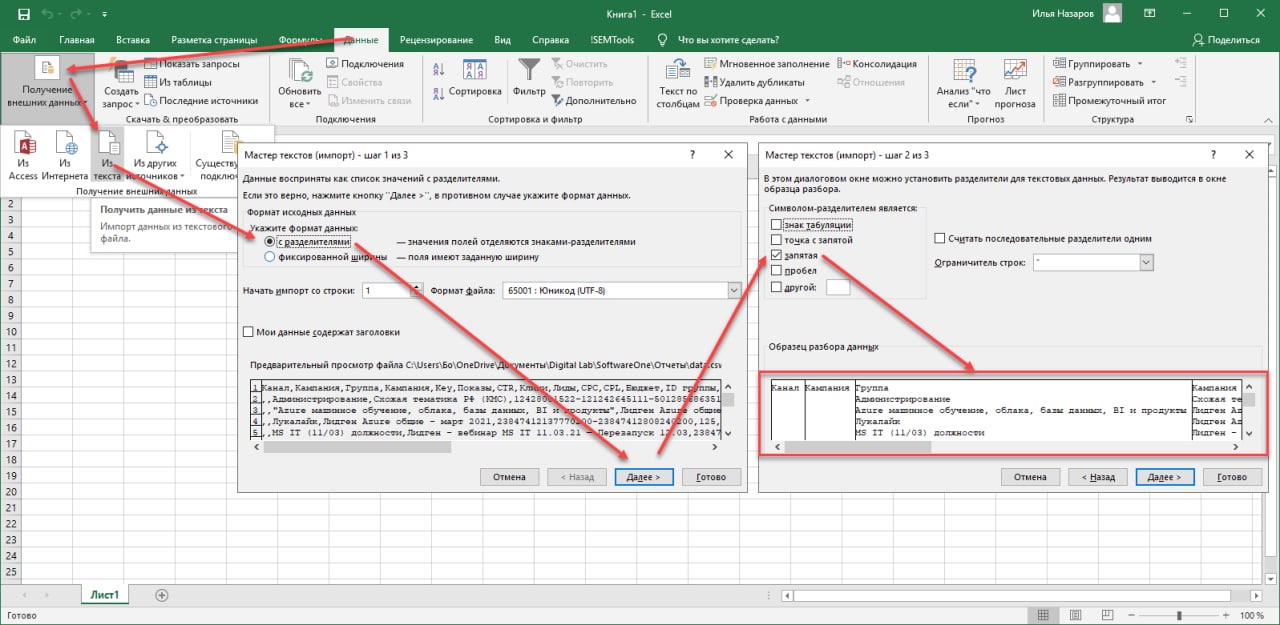Click Готово in step 2 dialog
The width and height of the screenshot is (1280, 625).
pyautogui.click(x=1232, y=477)
